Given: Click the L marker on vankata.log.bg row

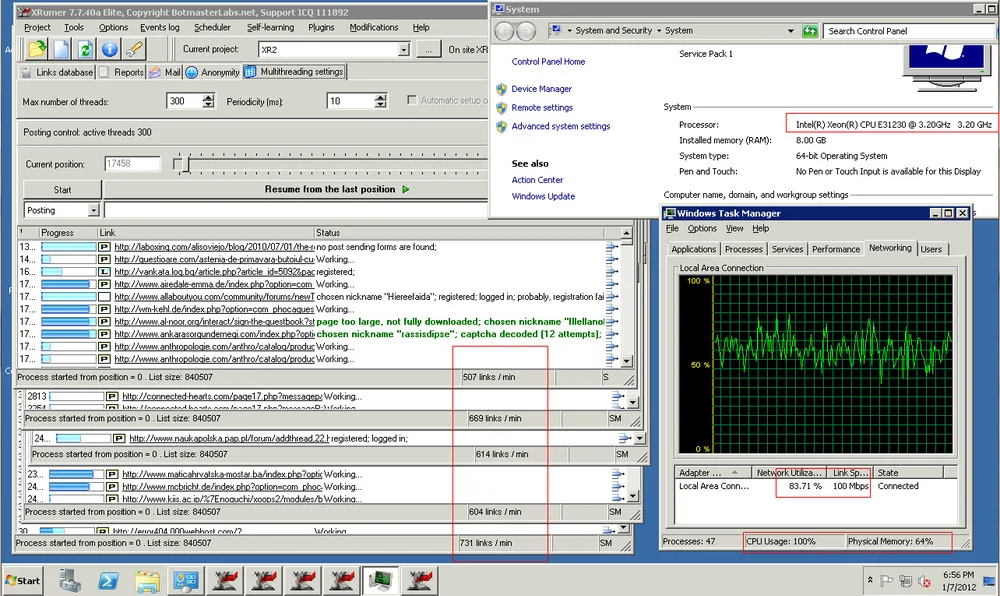Looking at the screenshot, I should coord(105,272).
